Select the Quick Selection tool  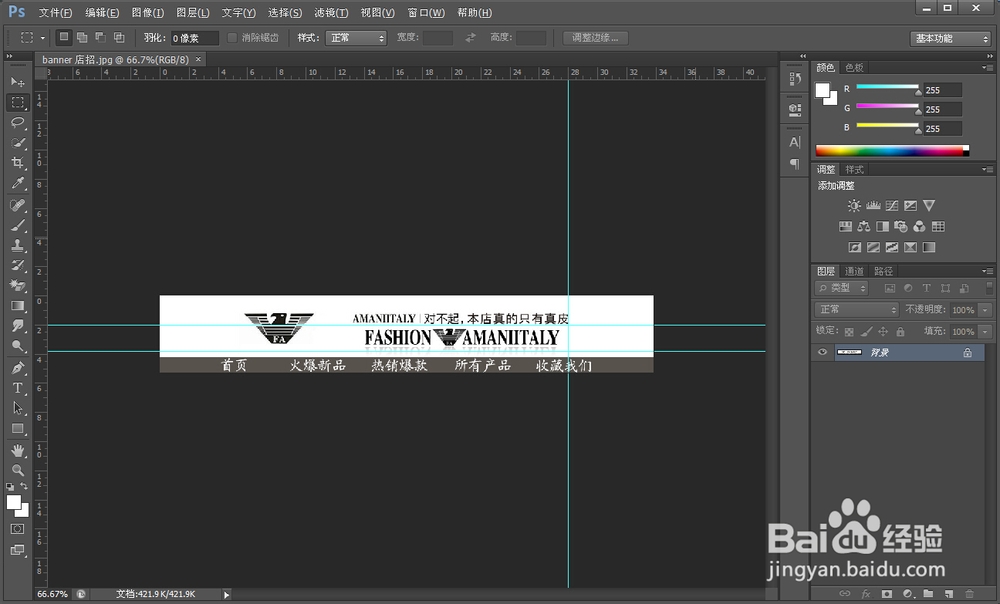tap(17, 143)
